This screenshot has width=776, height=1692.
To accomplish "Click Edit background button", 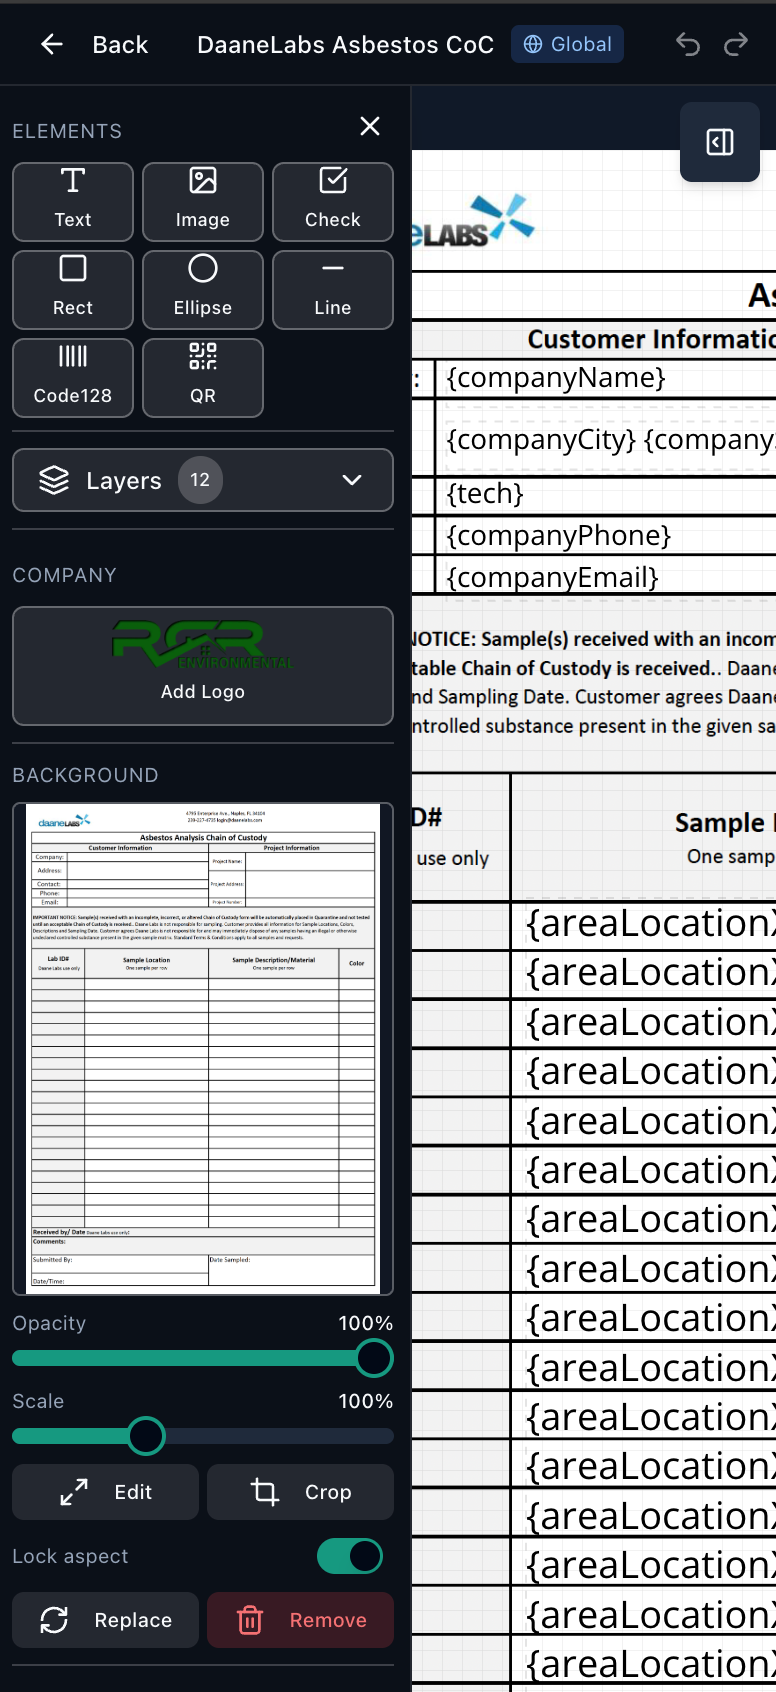I will pyautogui.click(x=105, y=1492).
